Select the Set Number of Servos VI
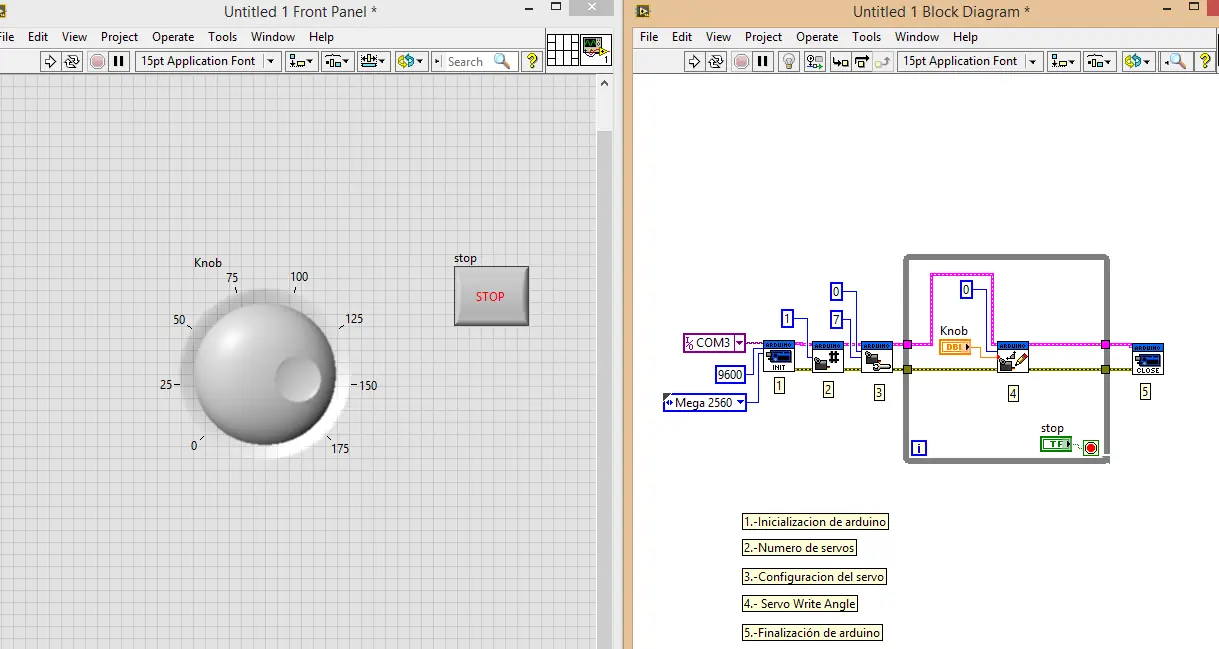 (x=827, y=357)
